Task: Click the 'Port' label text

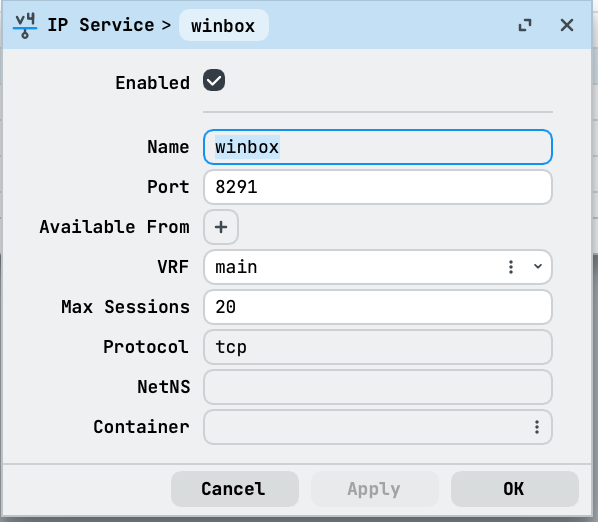Action: point(168,187)
